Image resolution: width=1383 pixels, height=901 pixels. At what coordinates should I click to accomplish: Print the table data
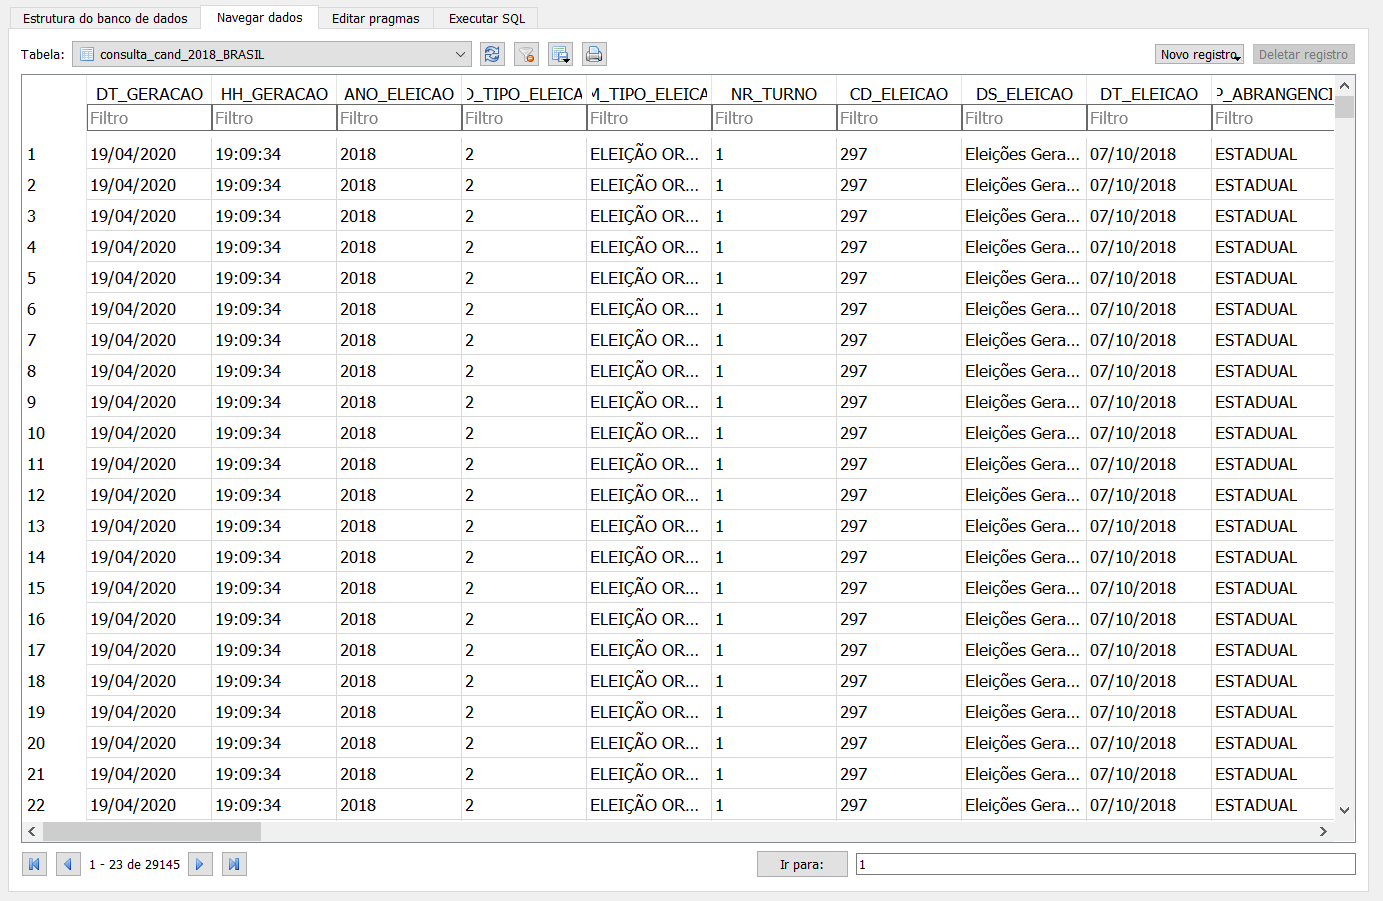coord(594,54)
